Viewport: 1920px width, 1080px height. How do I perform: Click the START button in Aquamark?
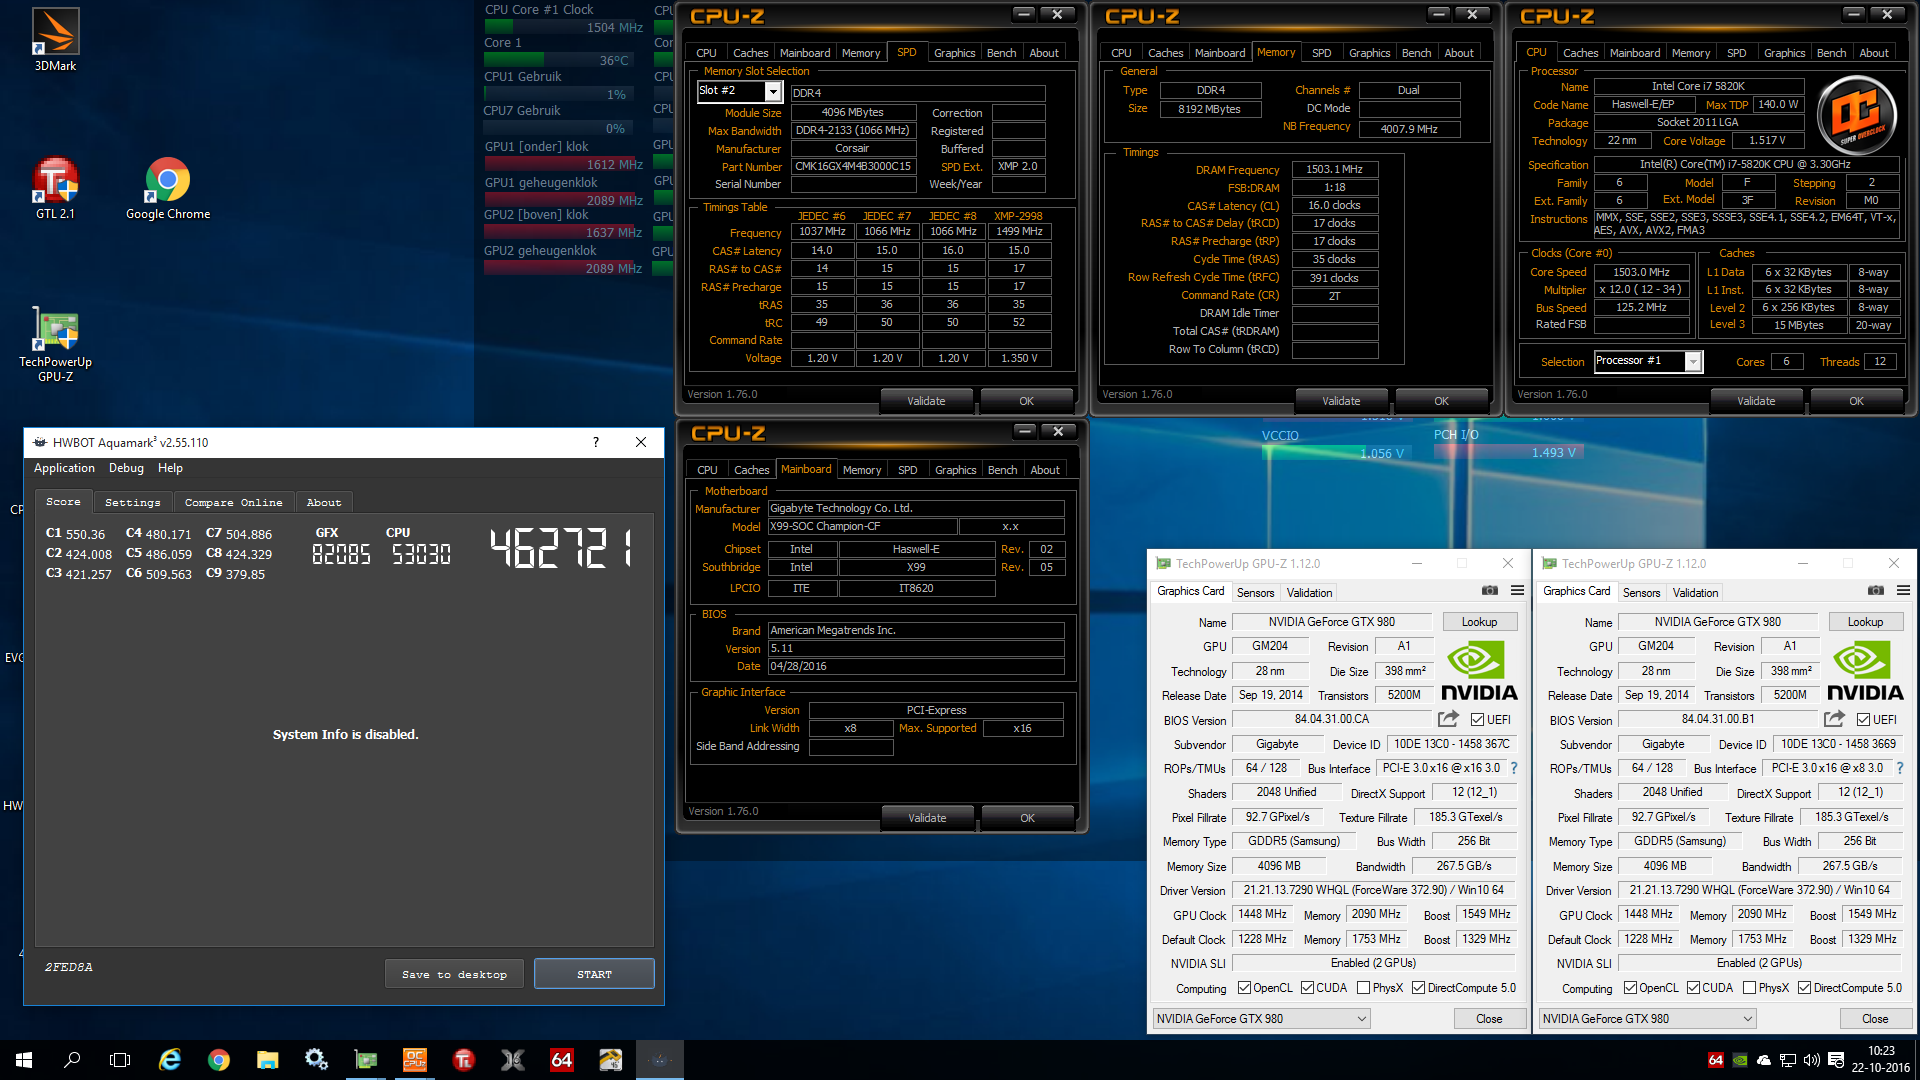(594, 974)
